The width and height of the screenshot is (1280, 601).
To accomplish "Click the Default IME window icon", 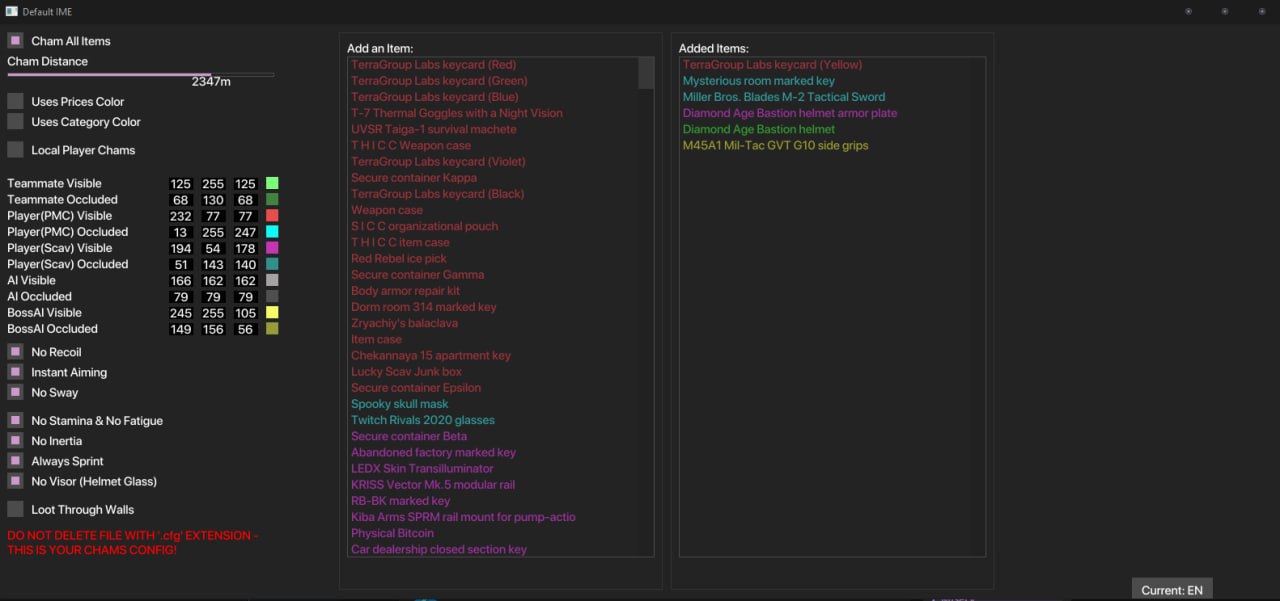I will pos(11,11).
